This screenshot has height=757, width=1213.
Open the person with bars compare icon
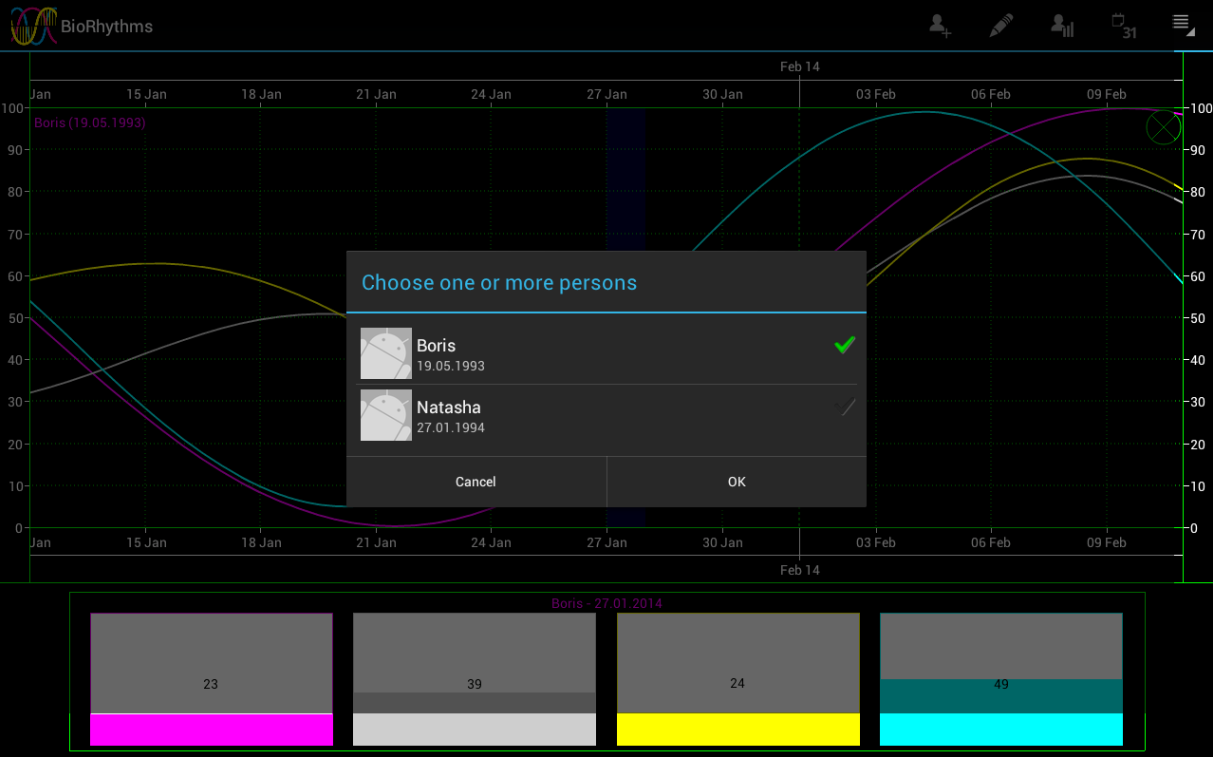click(x=1062, y=26)
